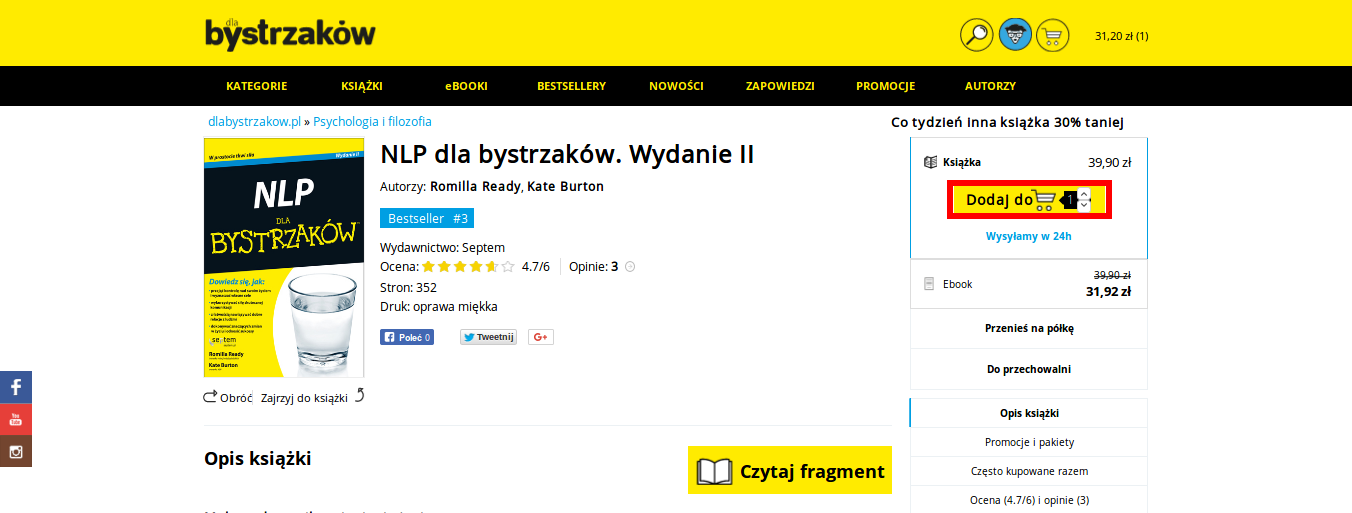The width and height of the screenshot is (1352, 513).
Task: Click 'Przenieś na półkę'
Action: (1029, 328)
